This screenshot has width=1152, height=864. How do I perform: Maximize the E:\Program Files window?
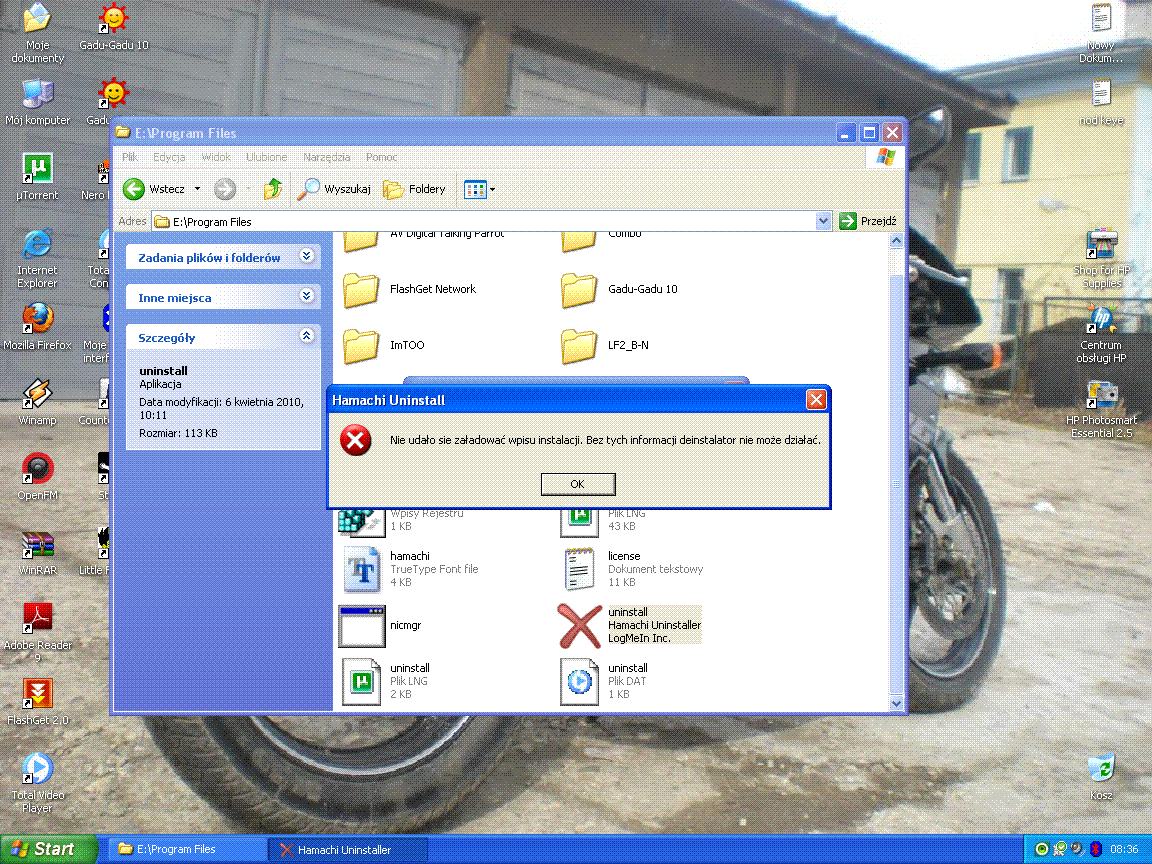[869, 133]
